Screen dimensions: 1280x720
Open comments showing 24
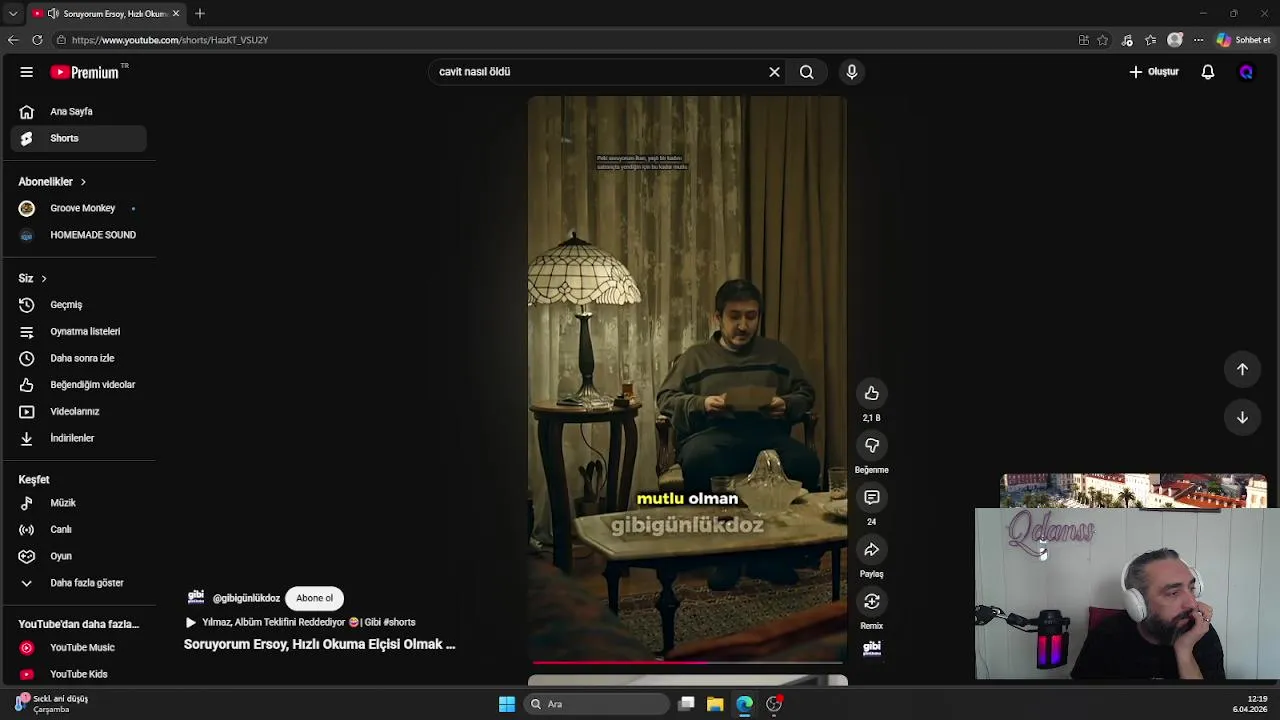coord(872,498)
